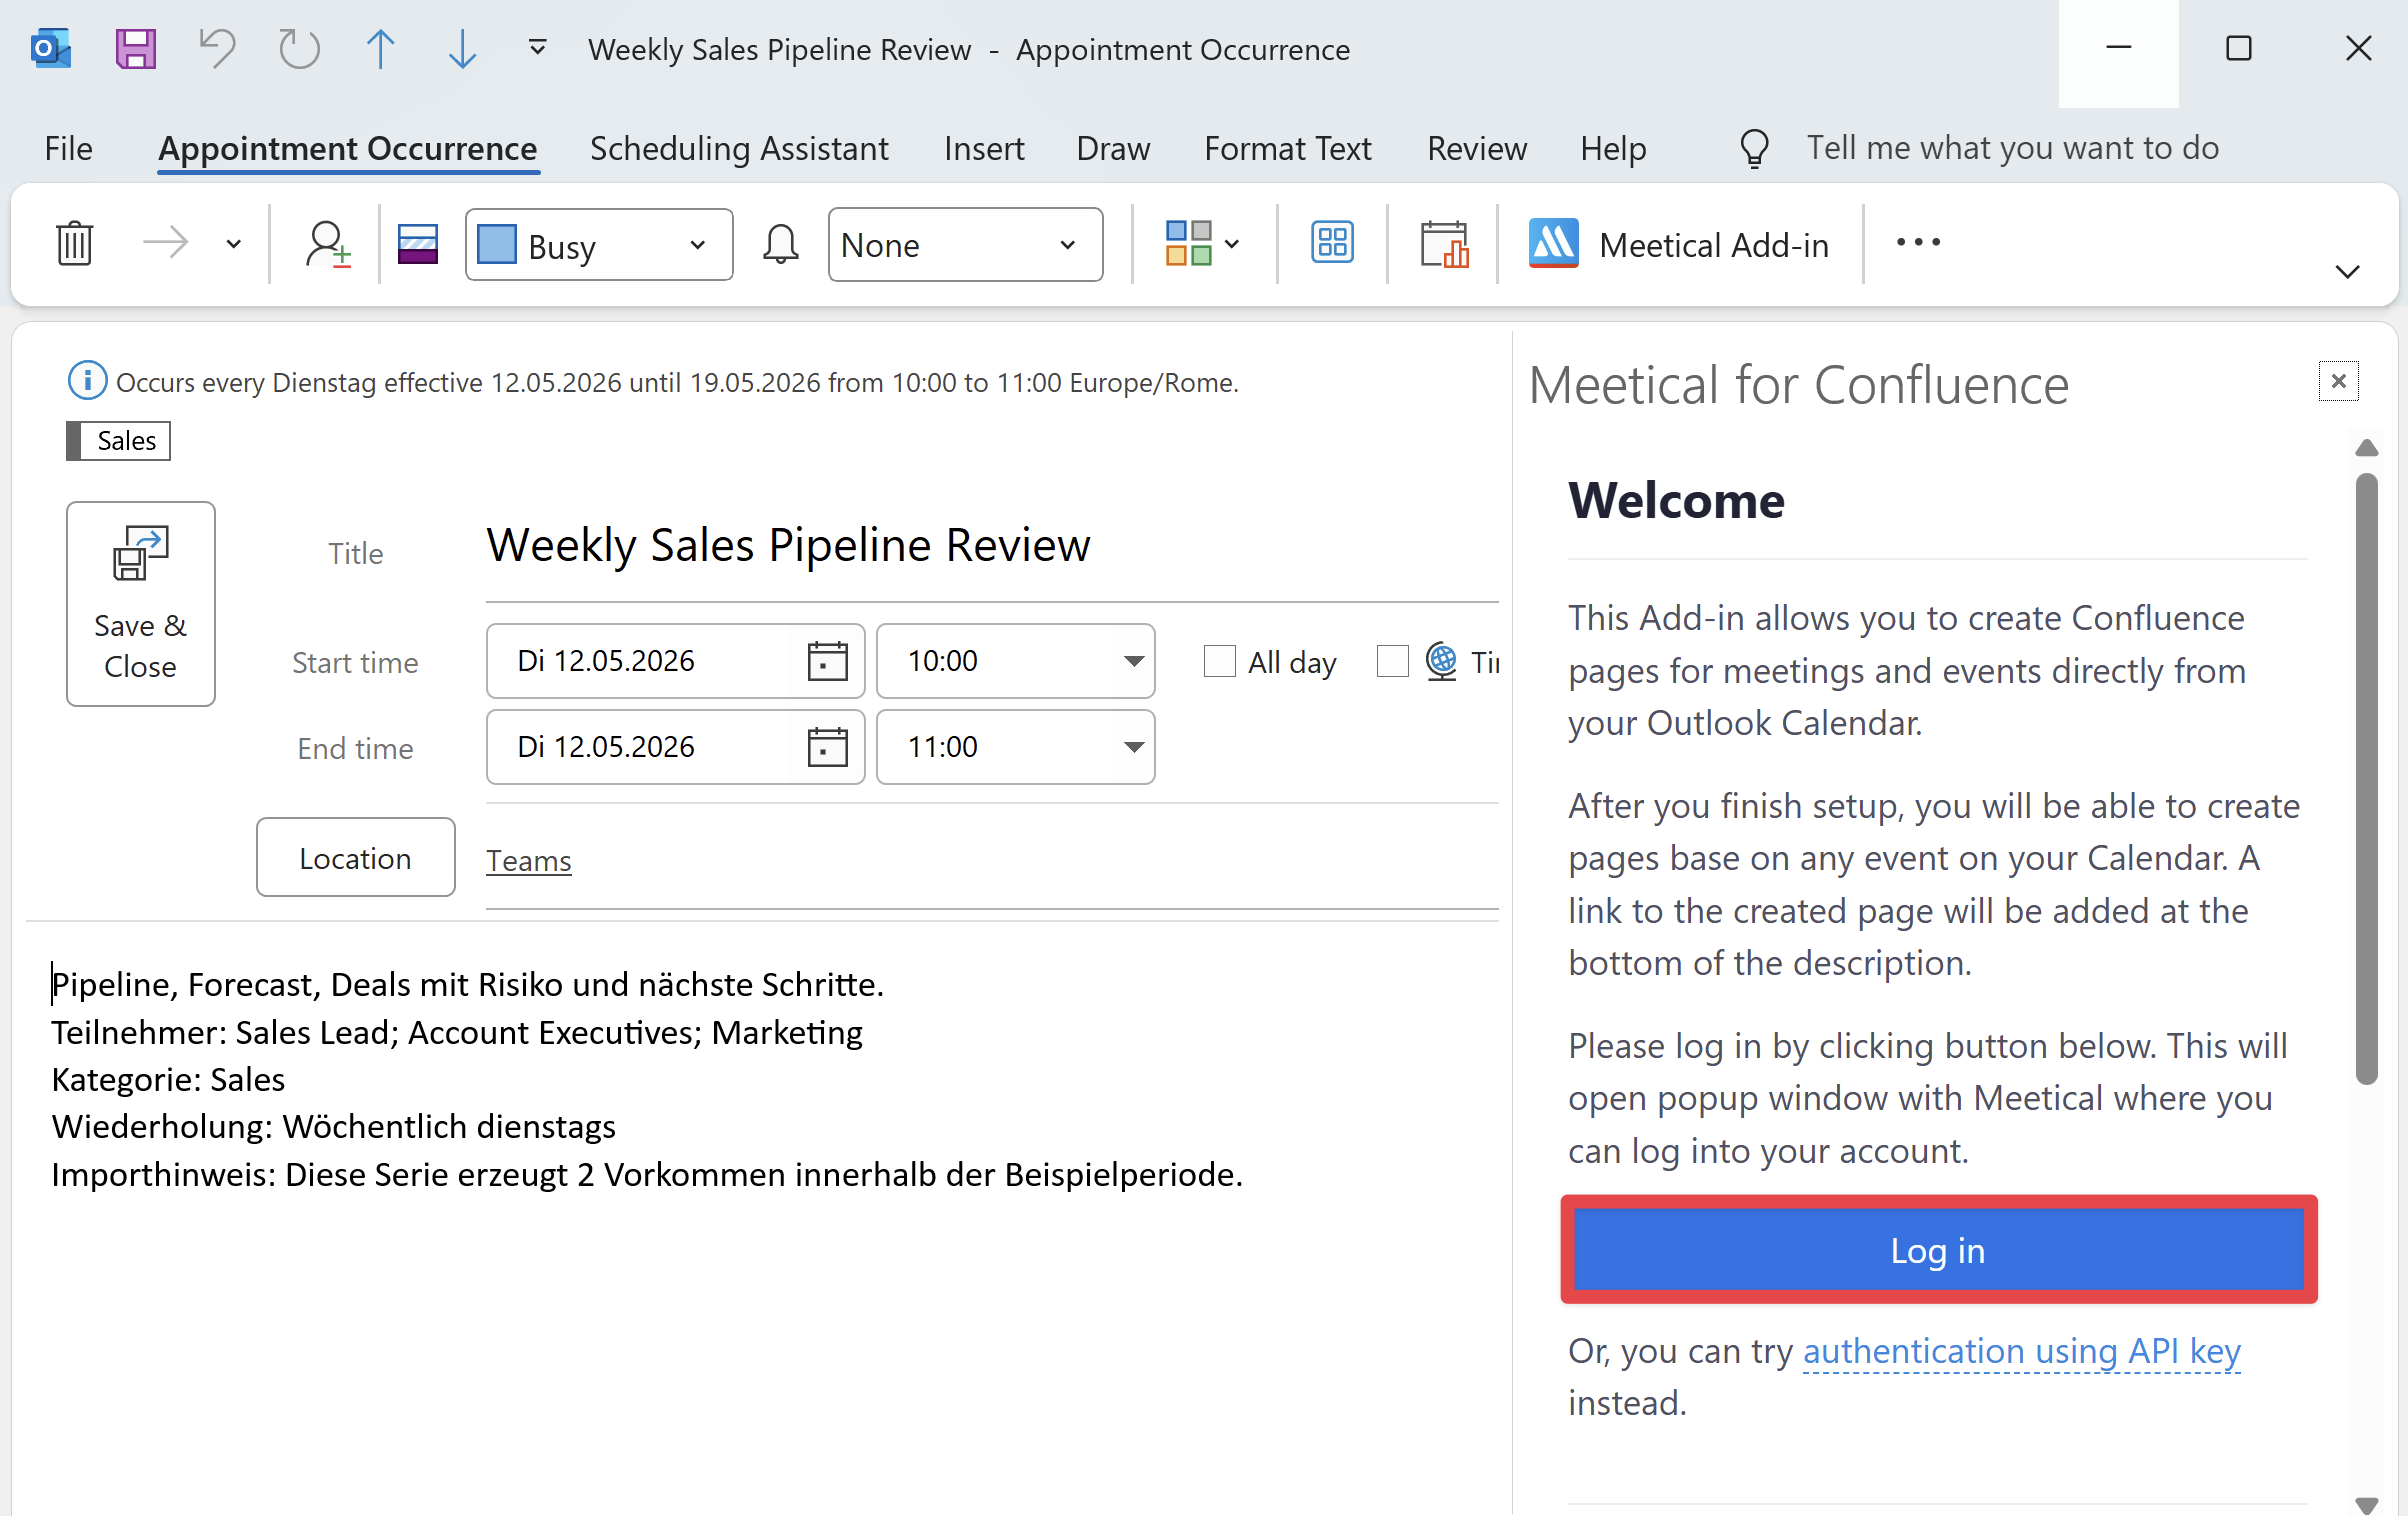Click the time zones globe icon
The width and height of the screenshot is (2408, 1516).
1441,661
